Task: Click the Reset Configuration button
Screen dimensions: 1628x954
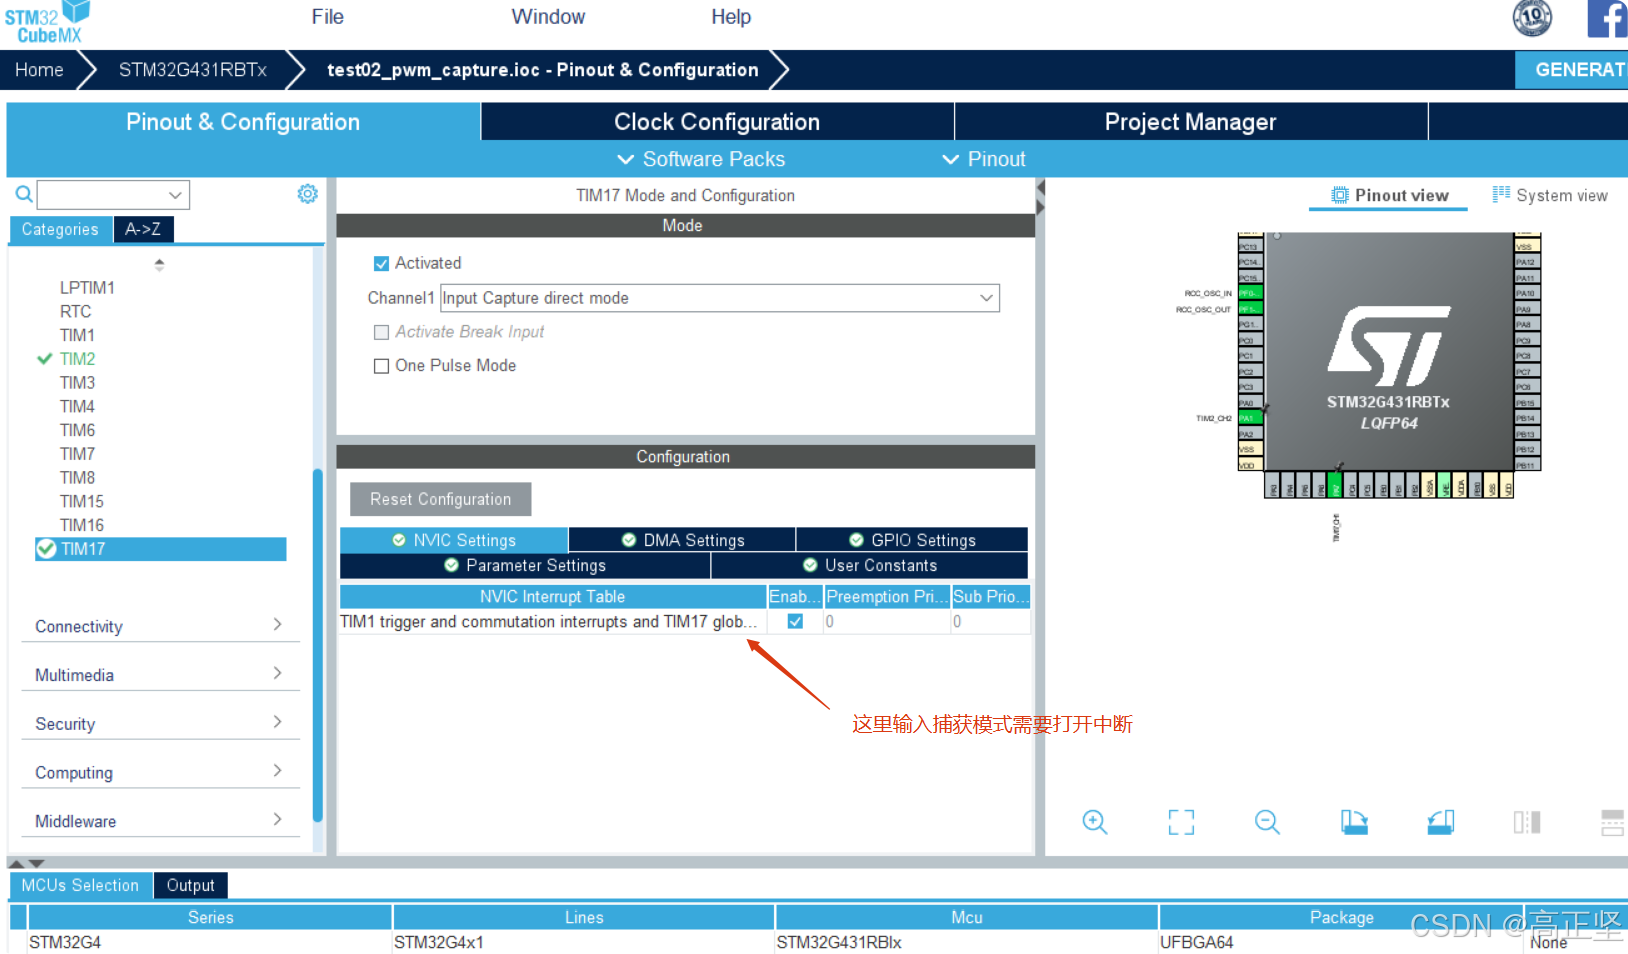Action: point(440,499)
